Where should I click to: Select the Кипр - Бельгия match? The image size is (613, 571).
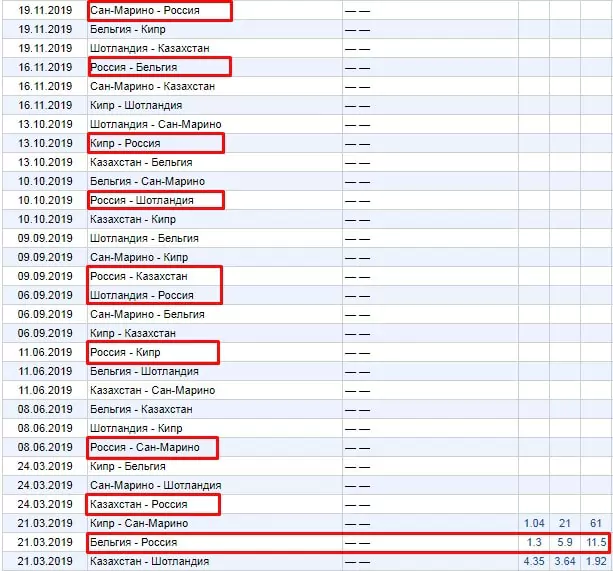[127, 467]
